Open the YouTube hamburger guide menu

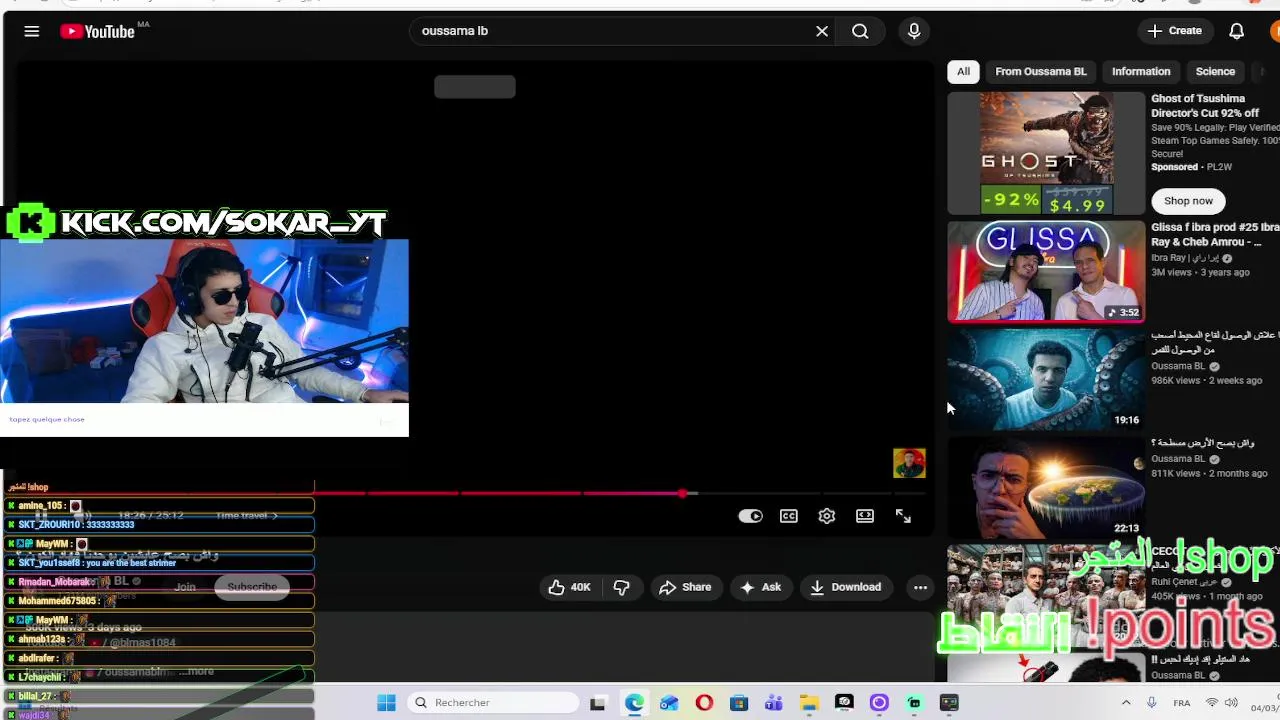32,31
